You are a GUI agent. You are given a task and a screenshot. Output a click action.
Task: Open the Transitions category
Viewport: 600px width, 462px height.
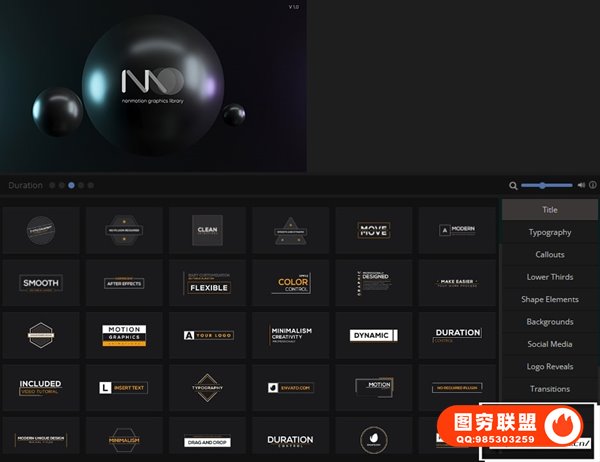[549, 389]
